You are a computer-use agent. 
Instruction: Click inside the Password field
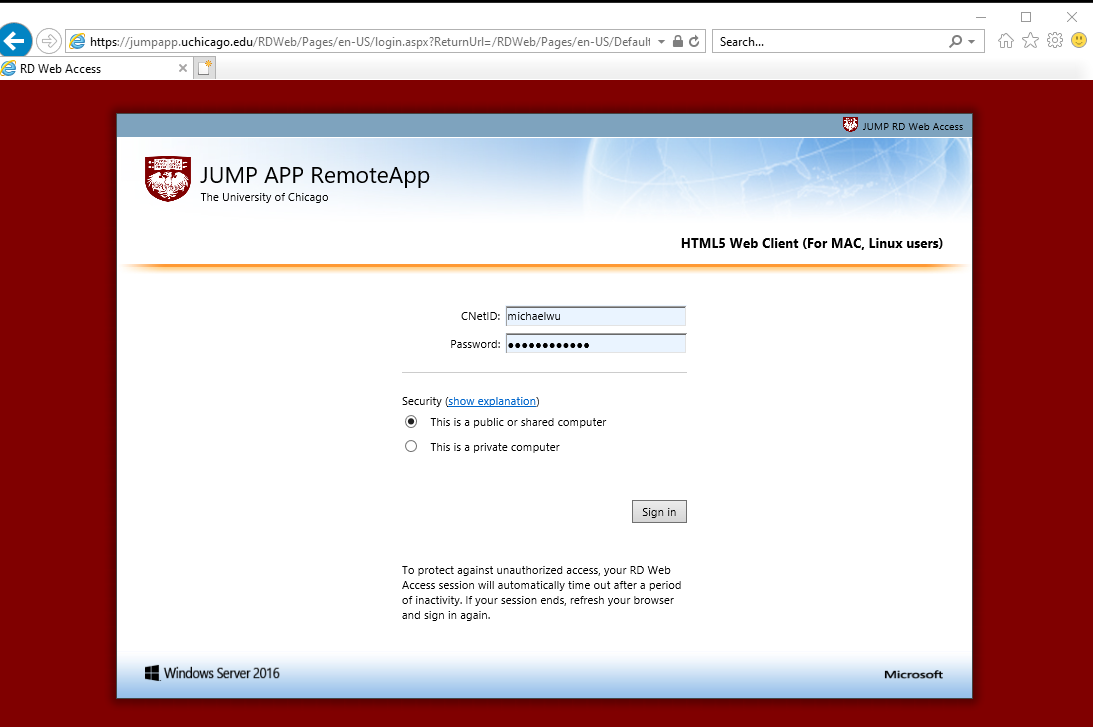[595, 343]
